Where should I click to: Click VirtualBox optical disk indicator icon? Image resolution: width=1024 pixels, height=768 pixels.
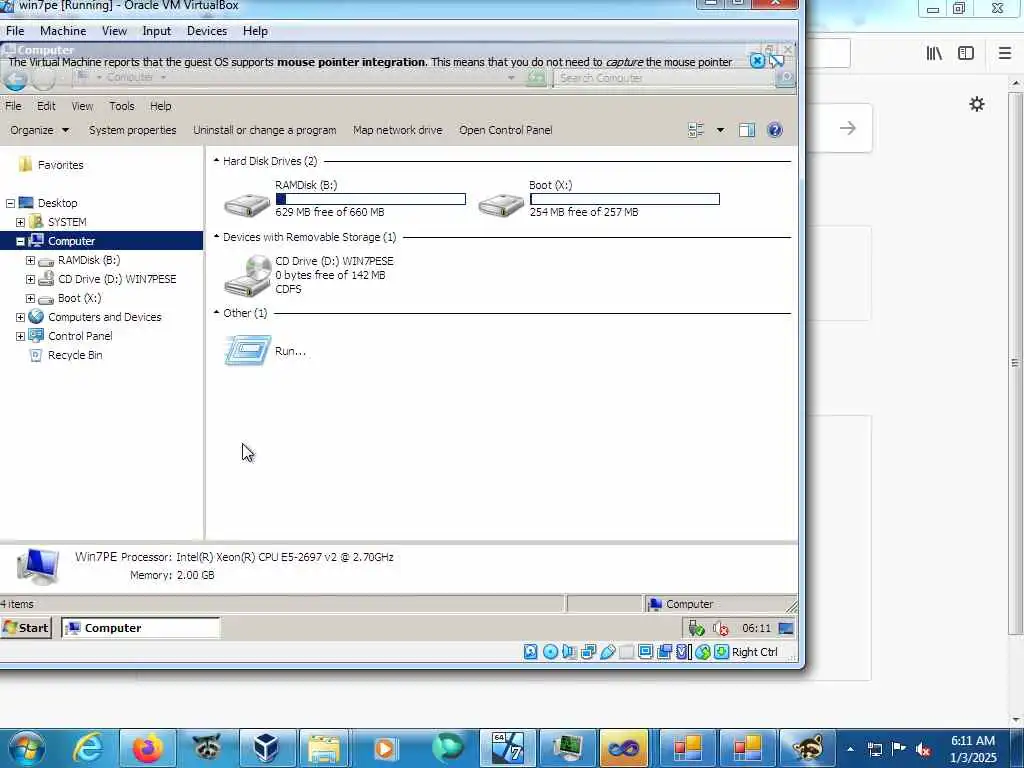551,652
